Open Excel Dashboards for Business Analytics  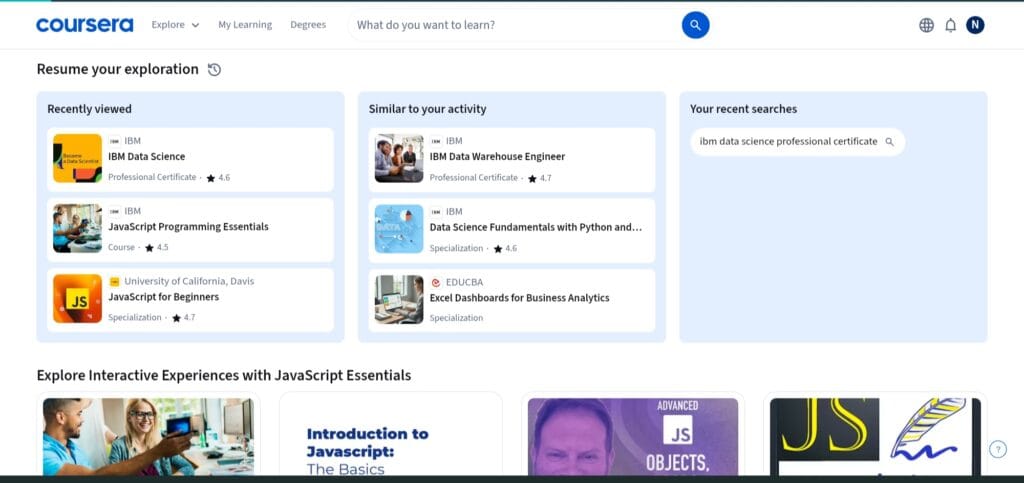coord(511,300)
